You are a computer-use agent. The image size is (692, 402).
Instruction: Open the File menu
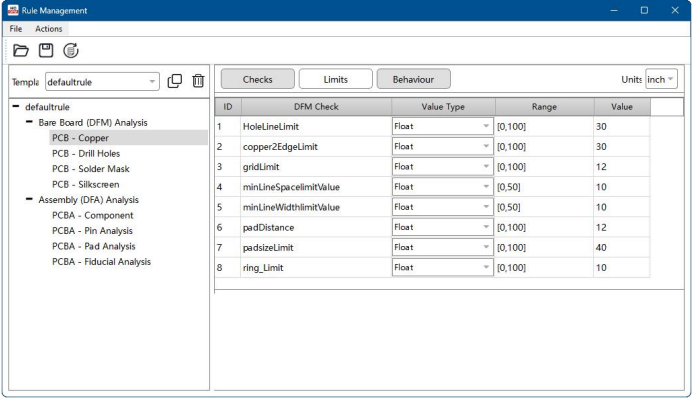[x=14, y=28]
